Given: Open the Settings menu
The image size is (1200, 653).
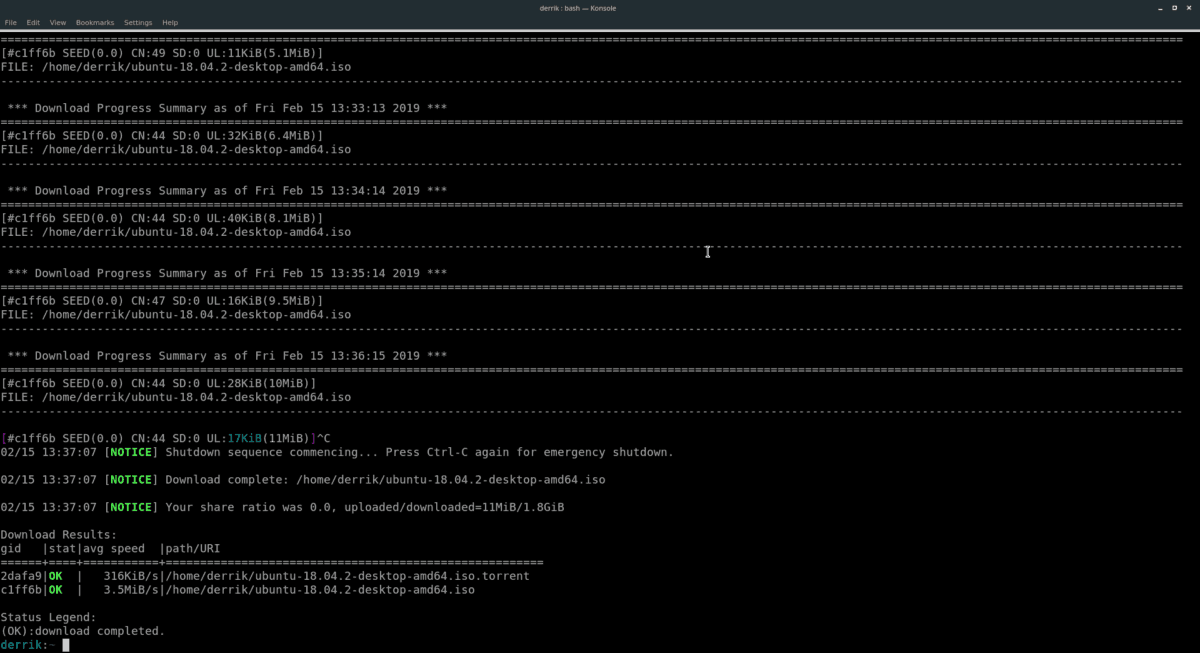Looking at the screenshot, I should coord(137,22).
